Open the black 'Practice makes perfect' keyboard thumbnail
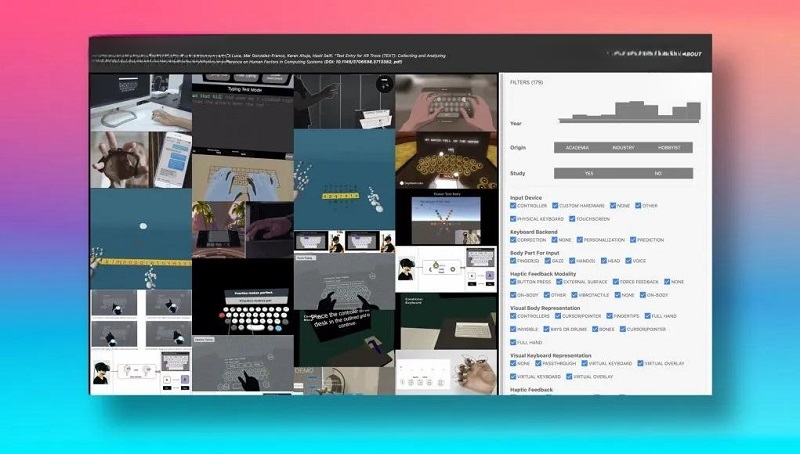Viewport: 800px width, 454px height. coord(243,297)
